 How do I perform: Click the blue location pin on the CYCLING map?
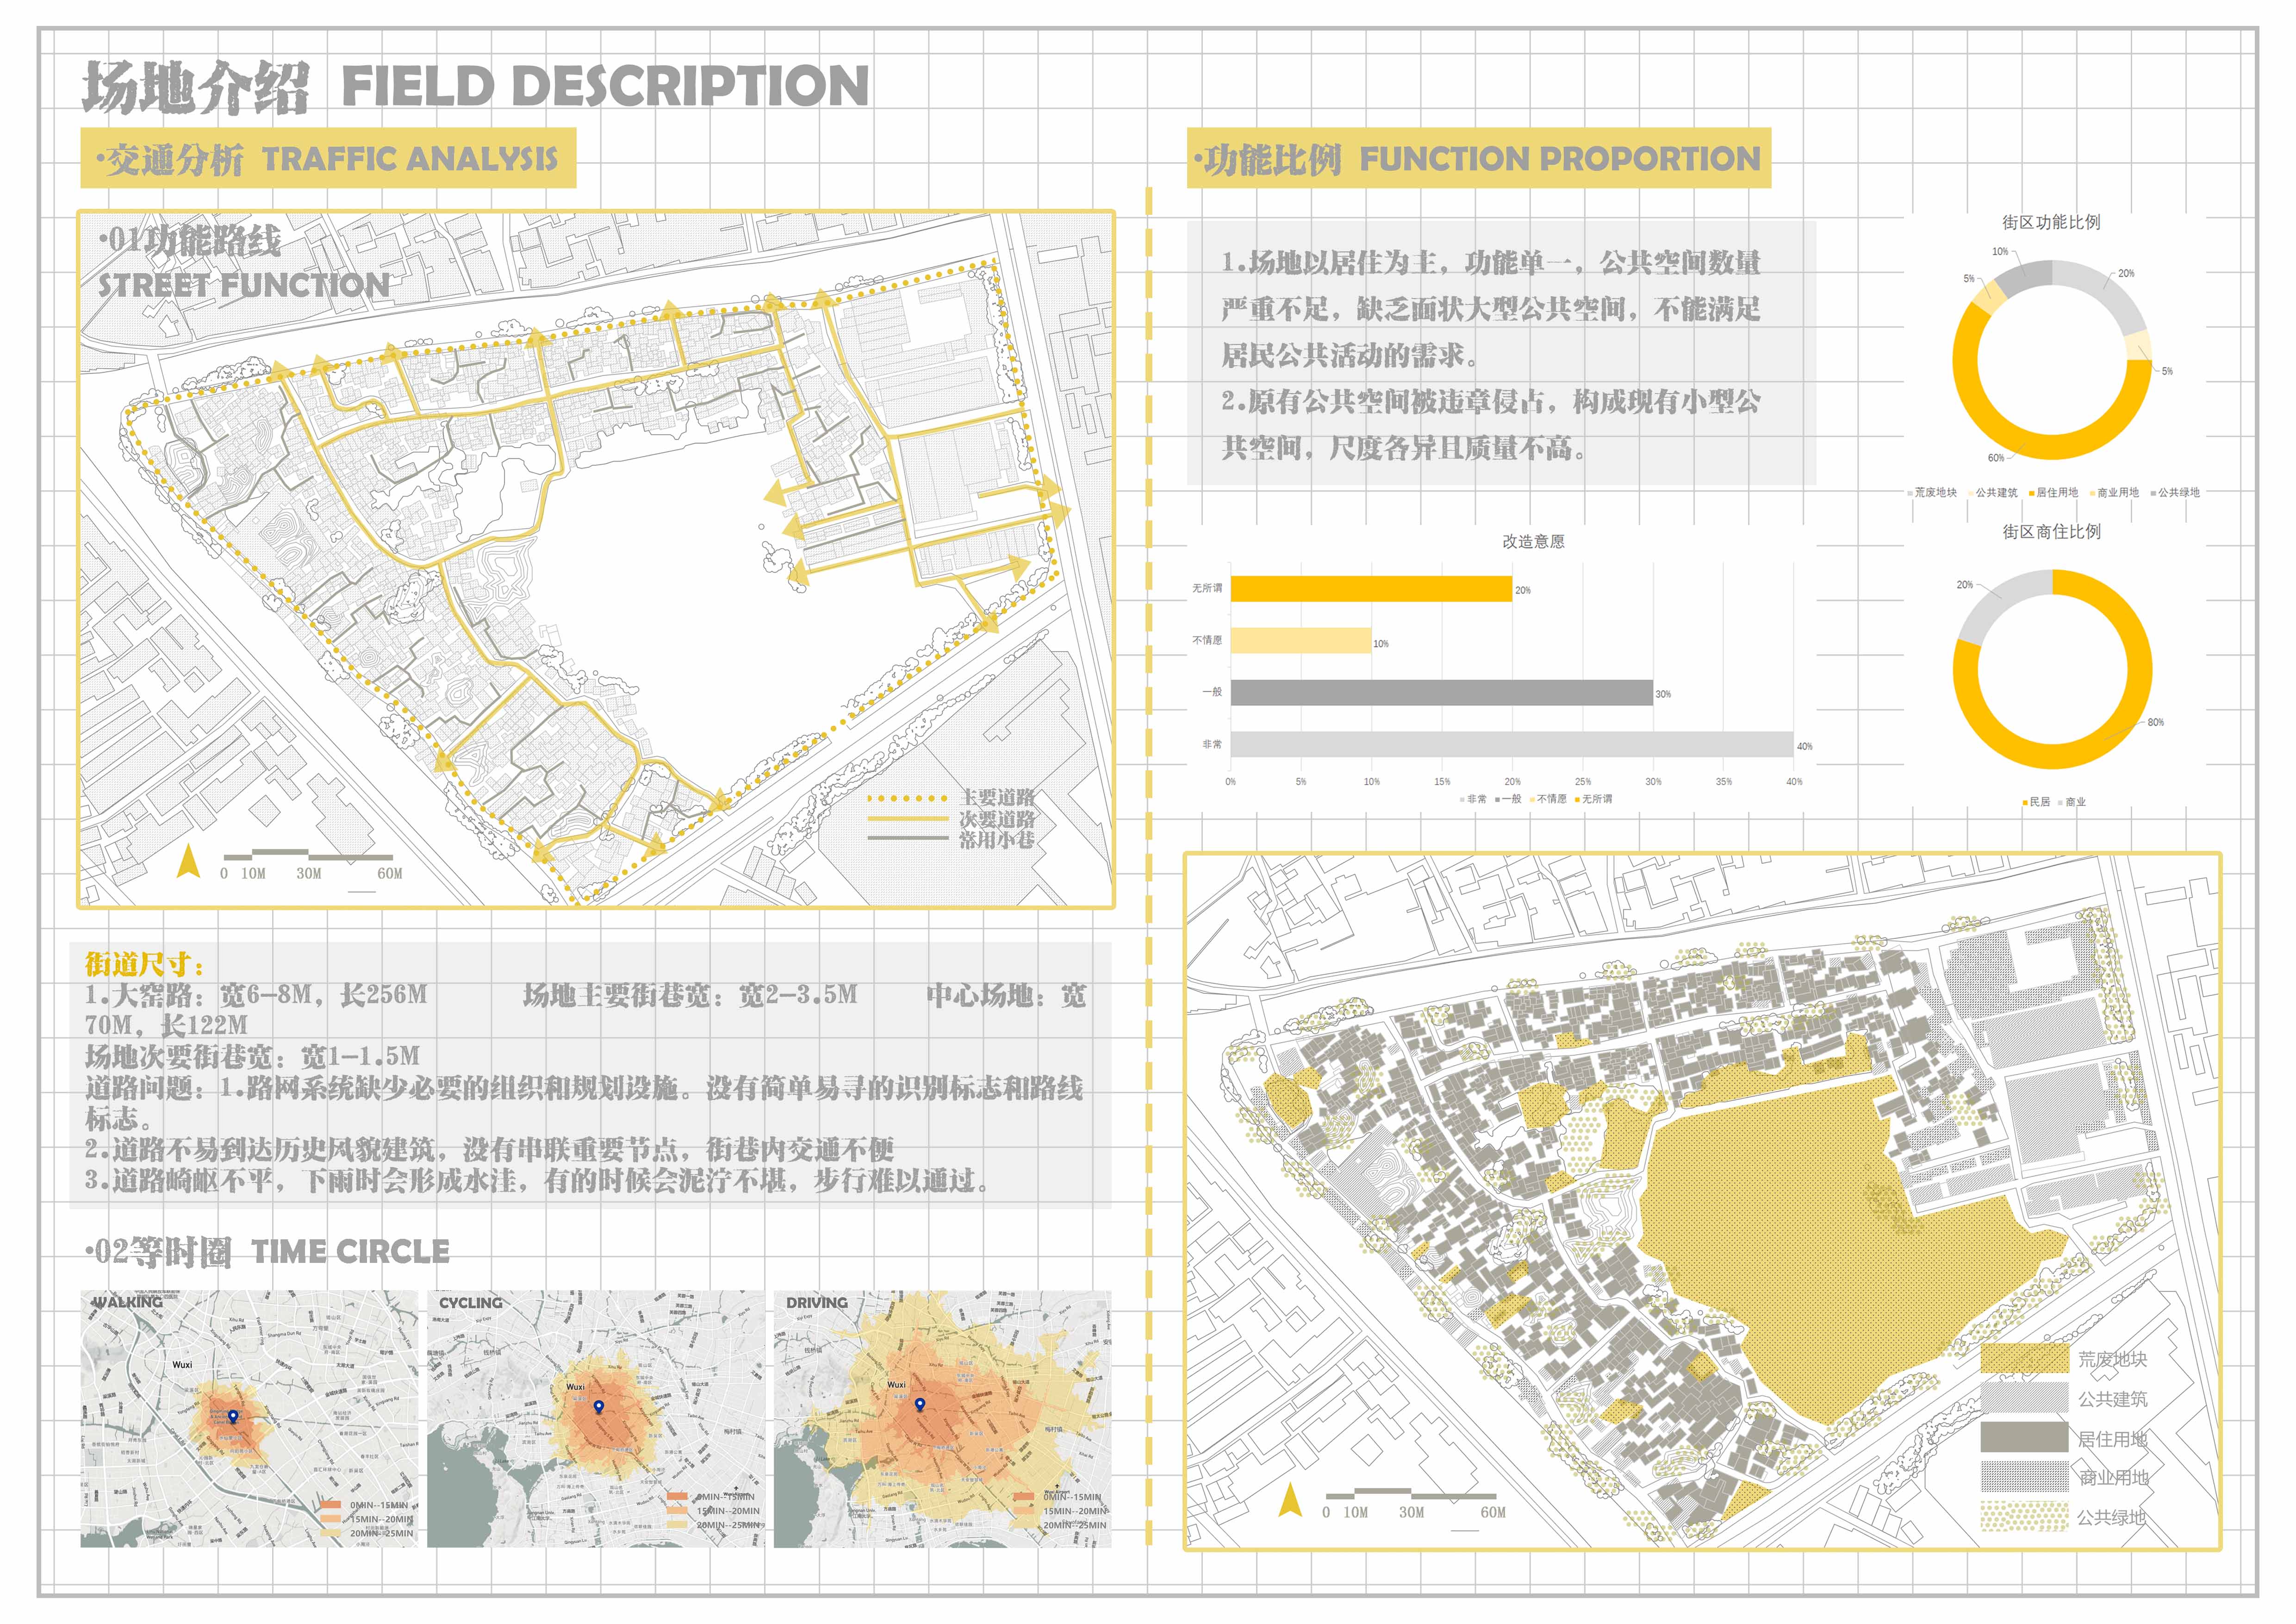coord(599,1407)
